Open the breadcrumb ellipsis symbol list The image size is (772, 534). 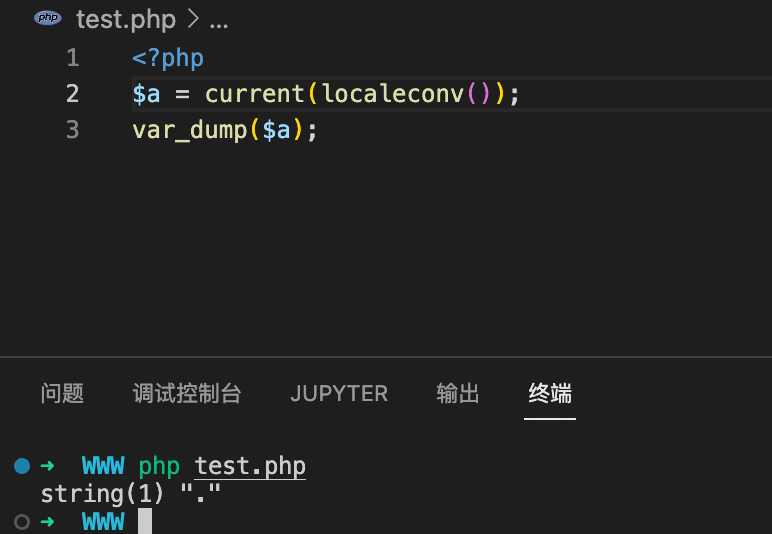point(219,25)
